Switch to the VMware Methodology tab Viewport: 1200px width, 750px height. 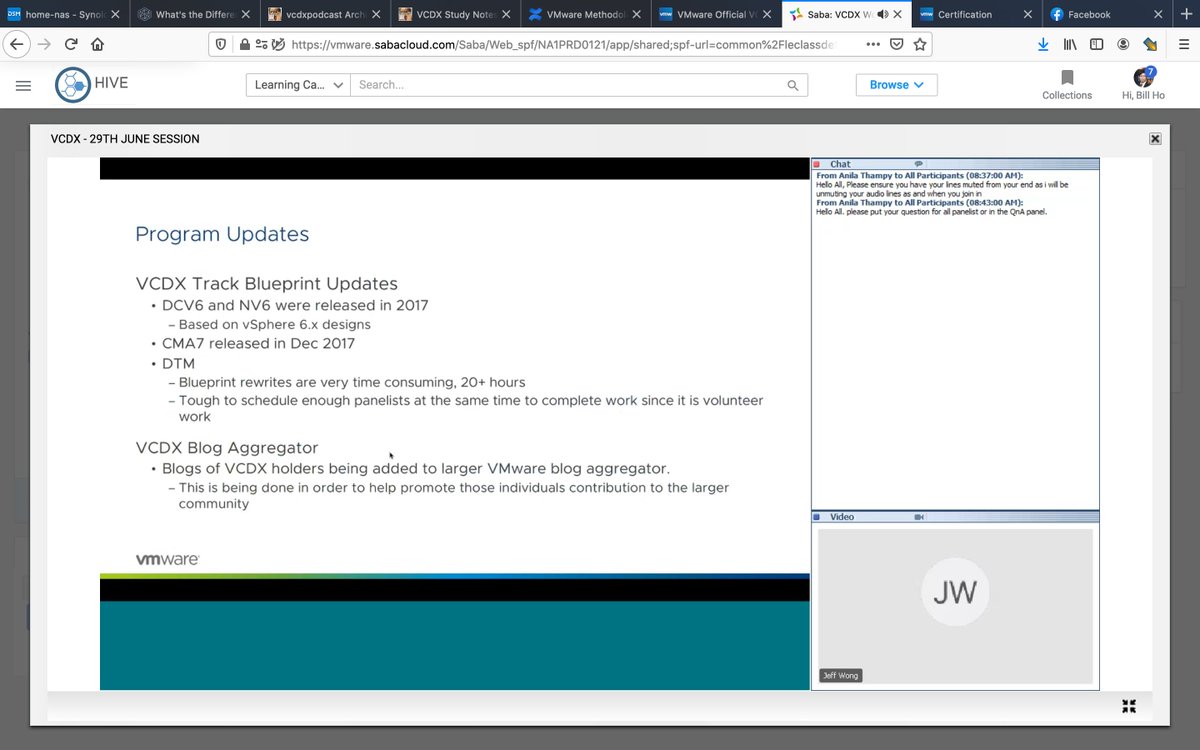[x=585, y=14]
